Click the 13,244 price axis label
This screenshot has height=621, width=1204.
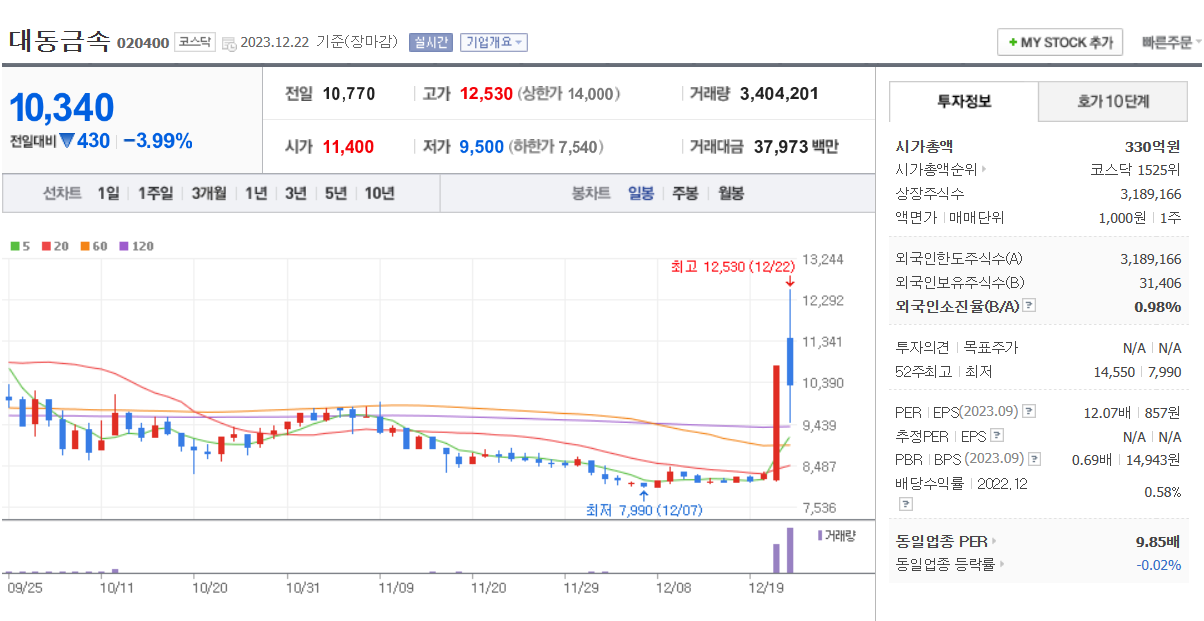pos(823,259)
